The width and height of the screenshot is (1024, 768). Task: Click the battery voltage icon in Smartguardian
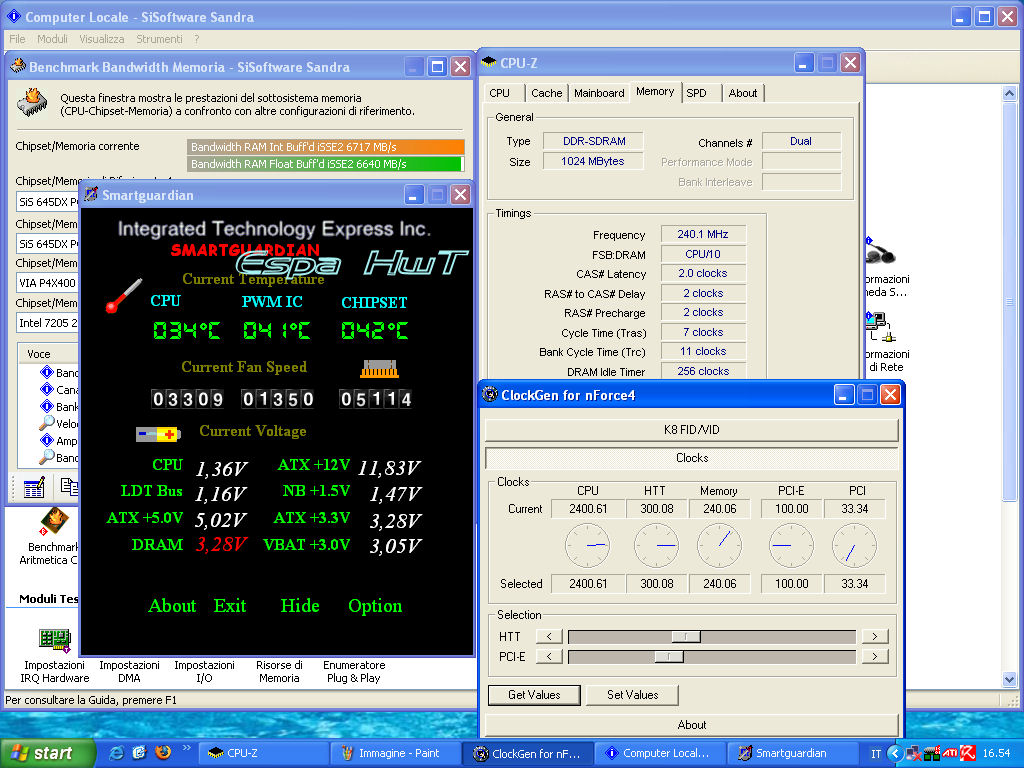[x=157, y=434]
